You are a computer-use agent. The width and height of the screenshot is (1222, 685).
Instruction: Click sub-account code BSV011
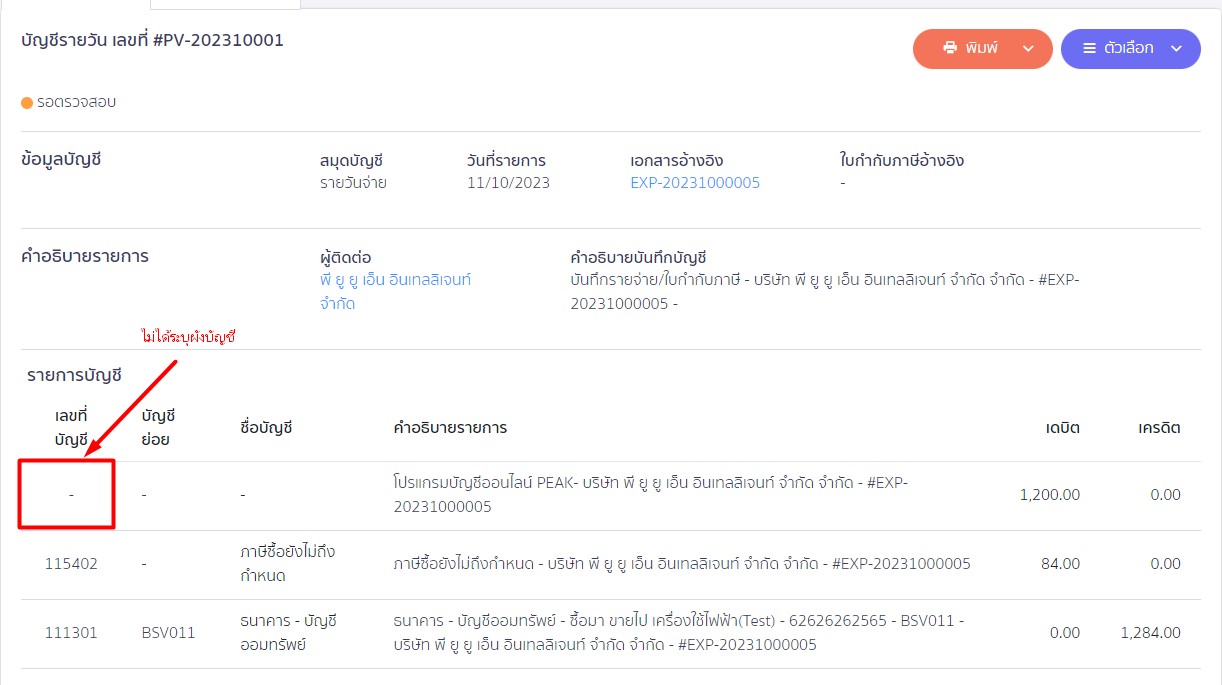click(x=168, y=633)
